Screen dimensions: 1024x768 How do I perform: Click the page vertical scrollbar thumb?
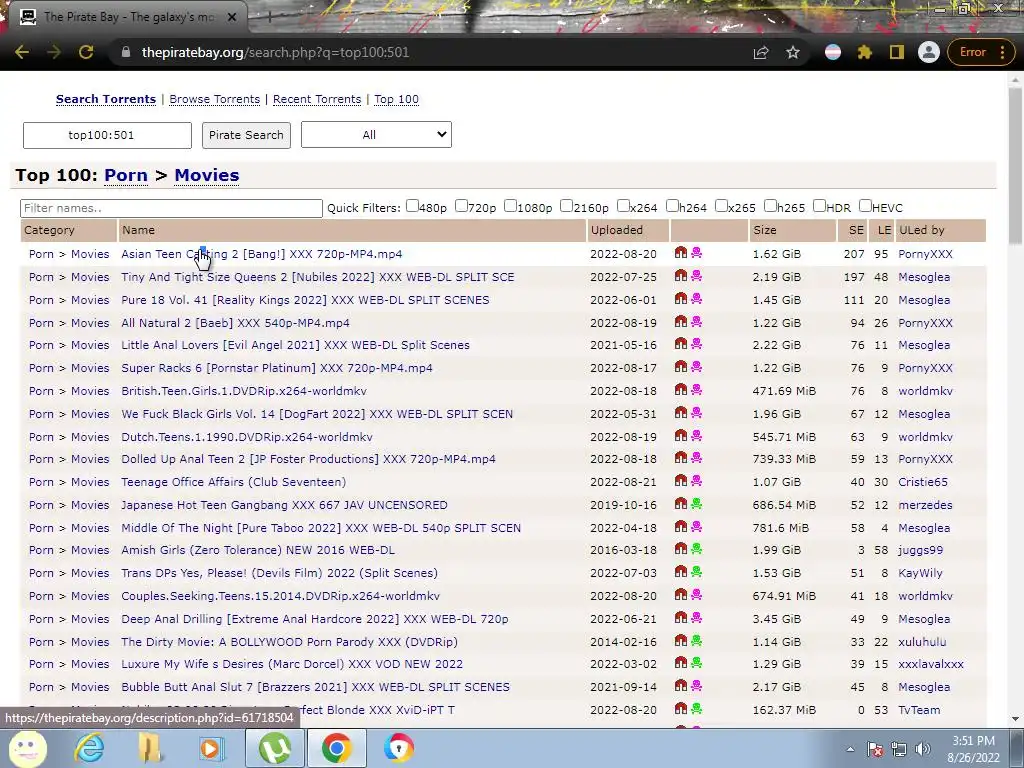[1016, 167]
